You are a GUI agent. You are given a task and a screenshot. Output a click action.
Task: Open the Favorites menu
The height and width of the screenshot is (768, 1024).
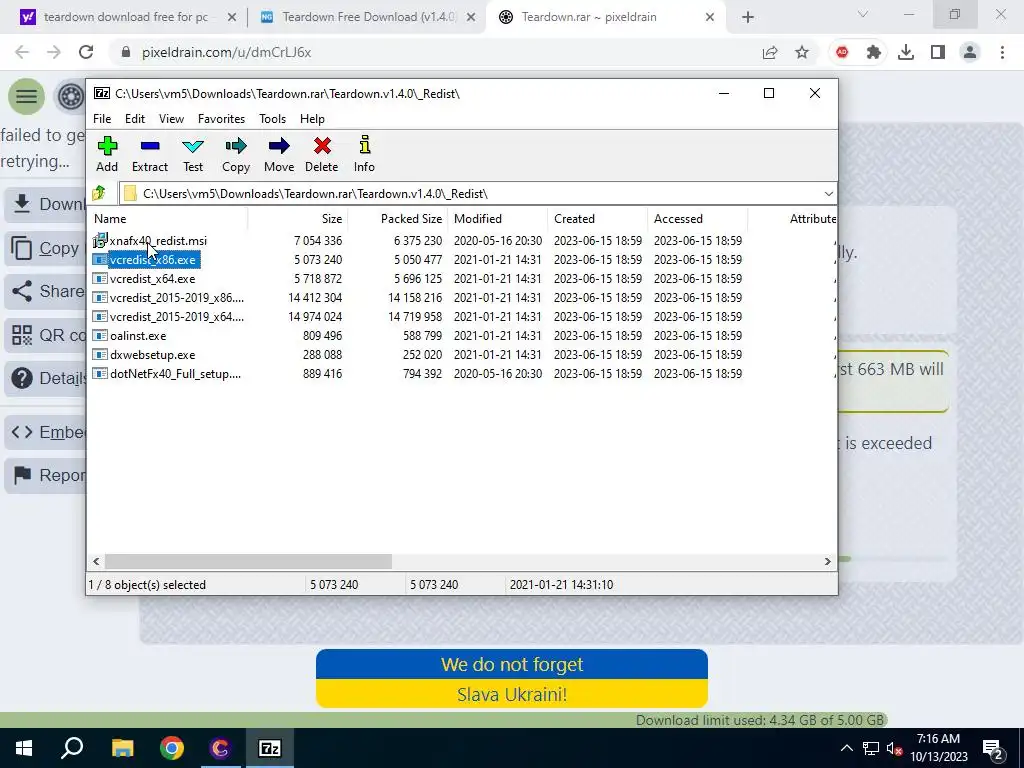[x=221, y=119]
